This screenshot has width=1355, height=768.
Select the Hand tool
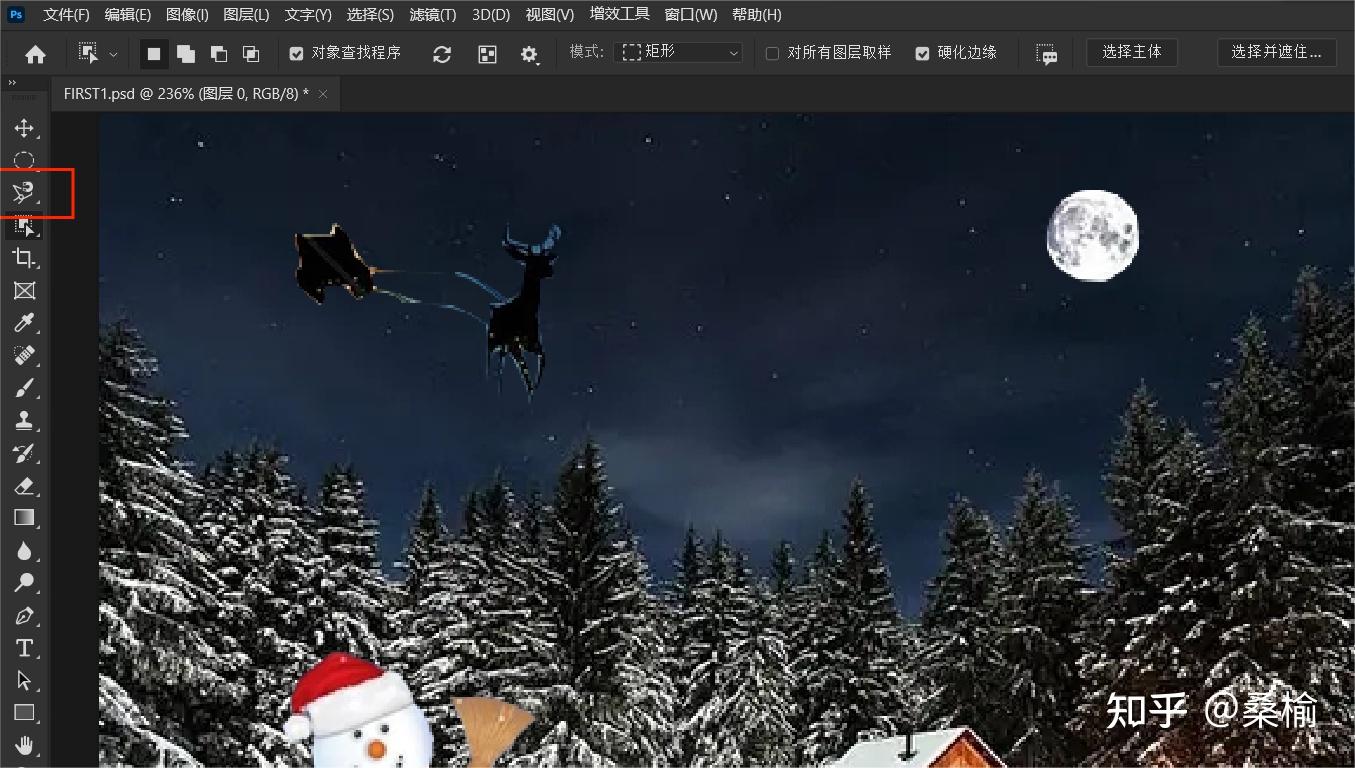pyautogui.click(x=24, y=746)
